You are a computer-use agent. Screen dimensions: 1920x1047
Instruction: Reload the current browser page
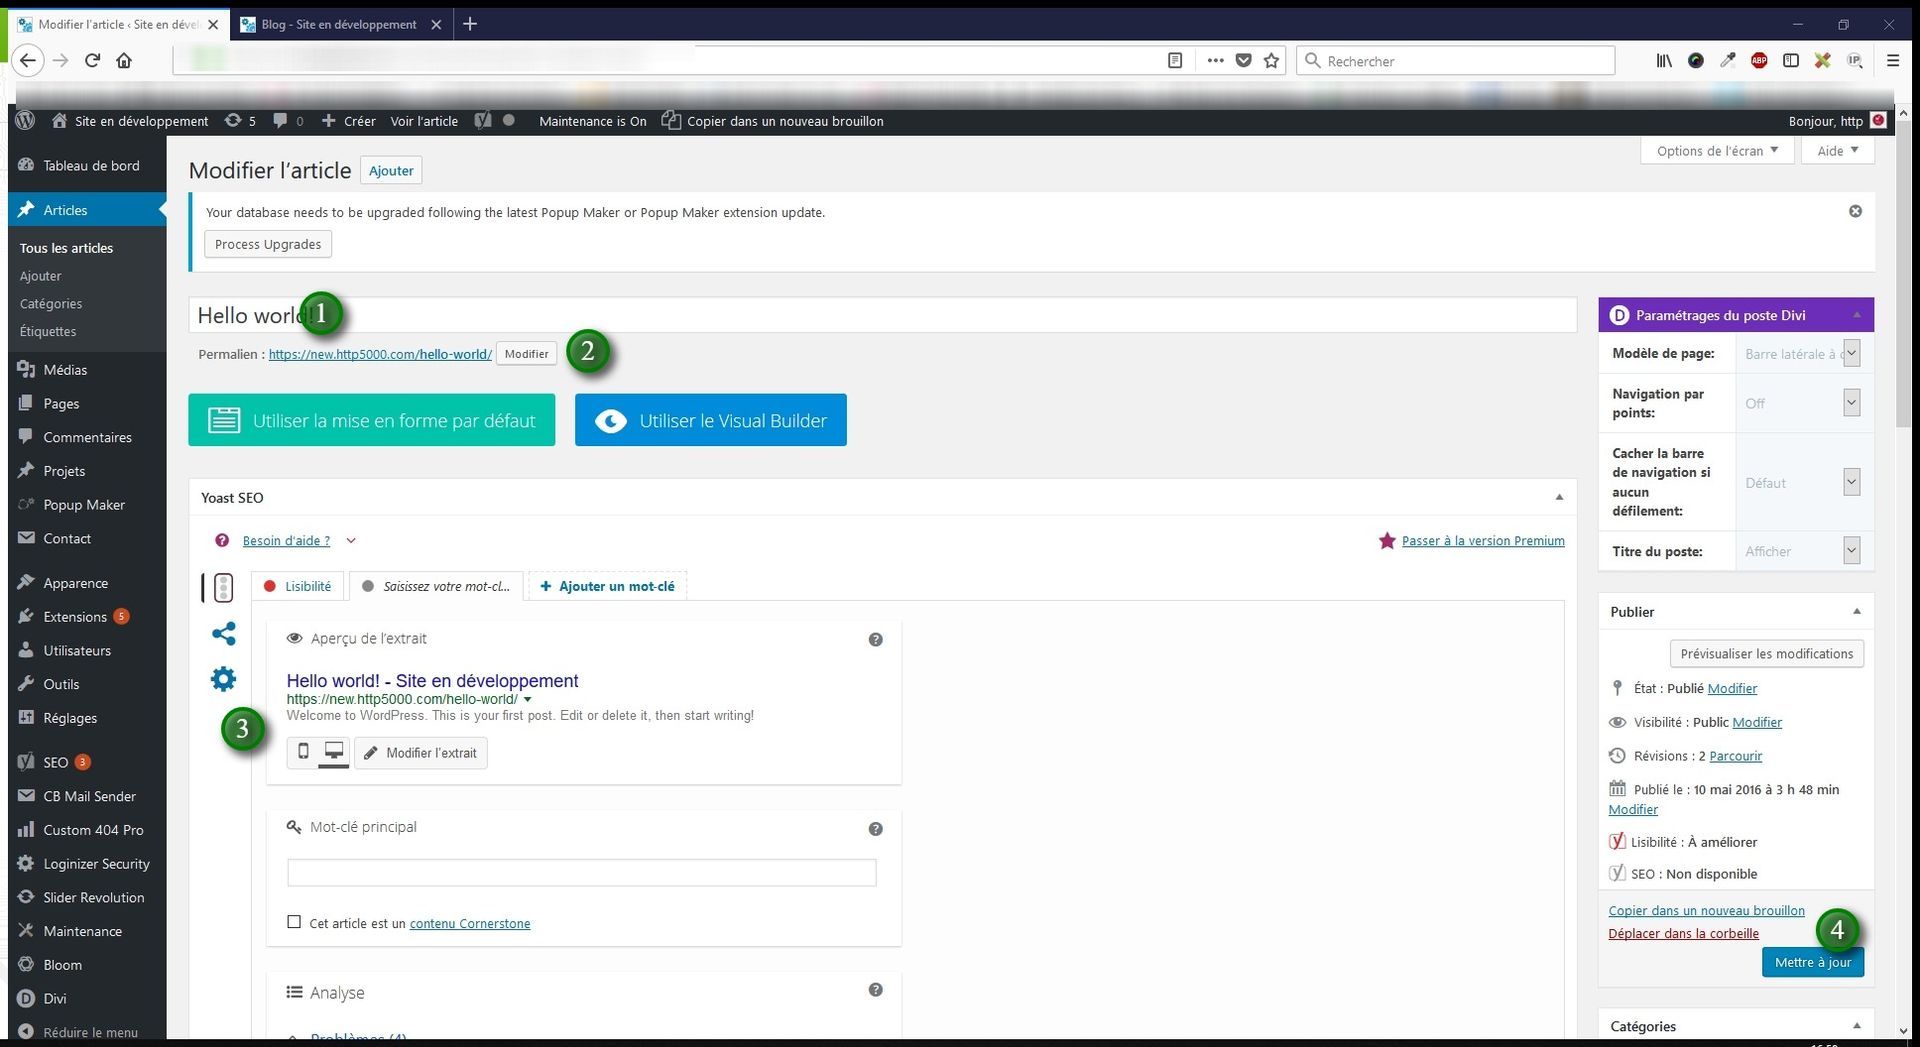(x=92, y=60)
